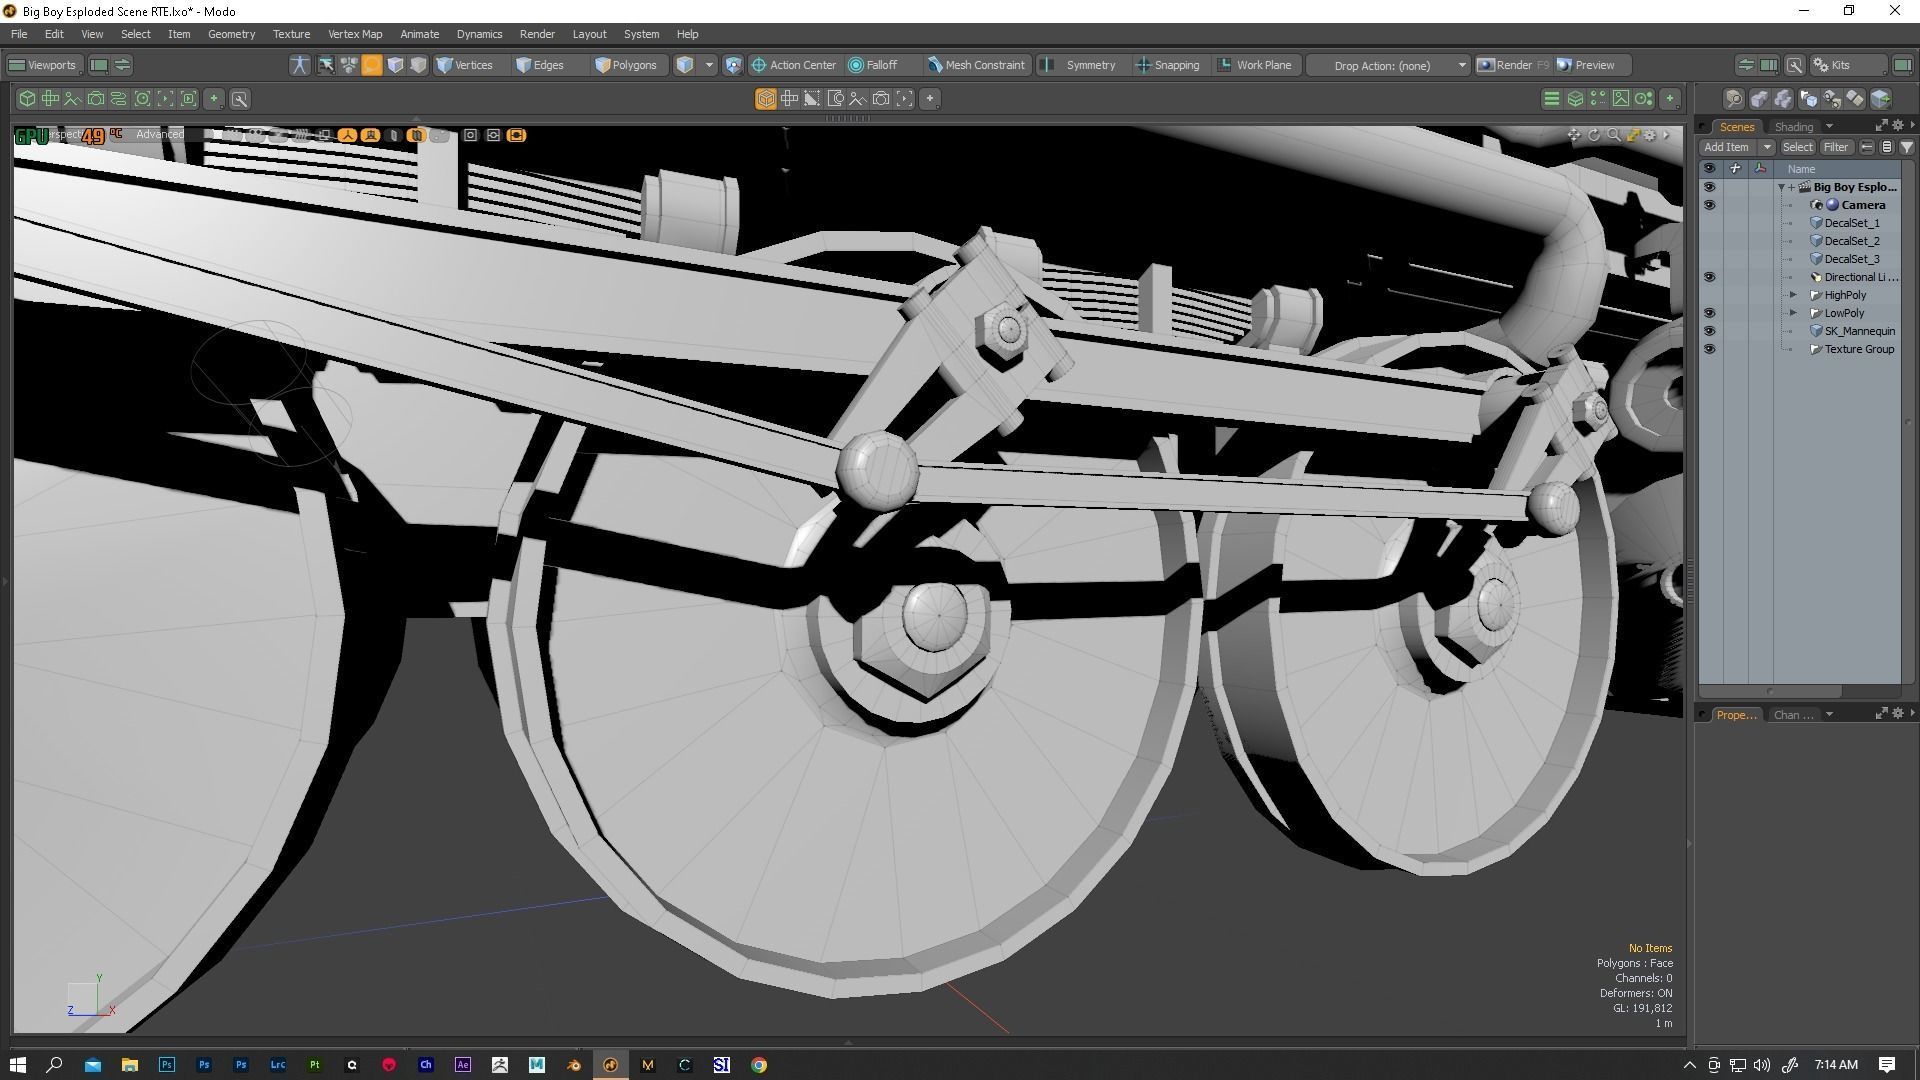Click the viewport settings gear icon
Screen dimensions: 1920x1080
tap(1650, 135)
